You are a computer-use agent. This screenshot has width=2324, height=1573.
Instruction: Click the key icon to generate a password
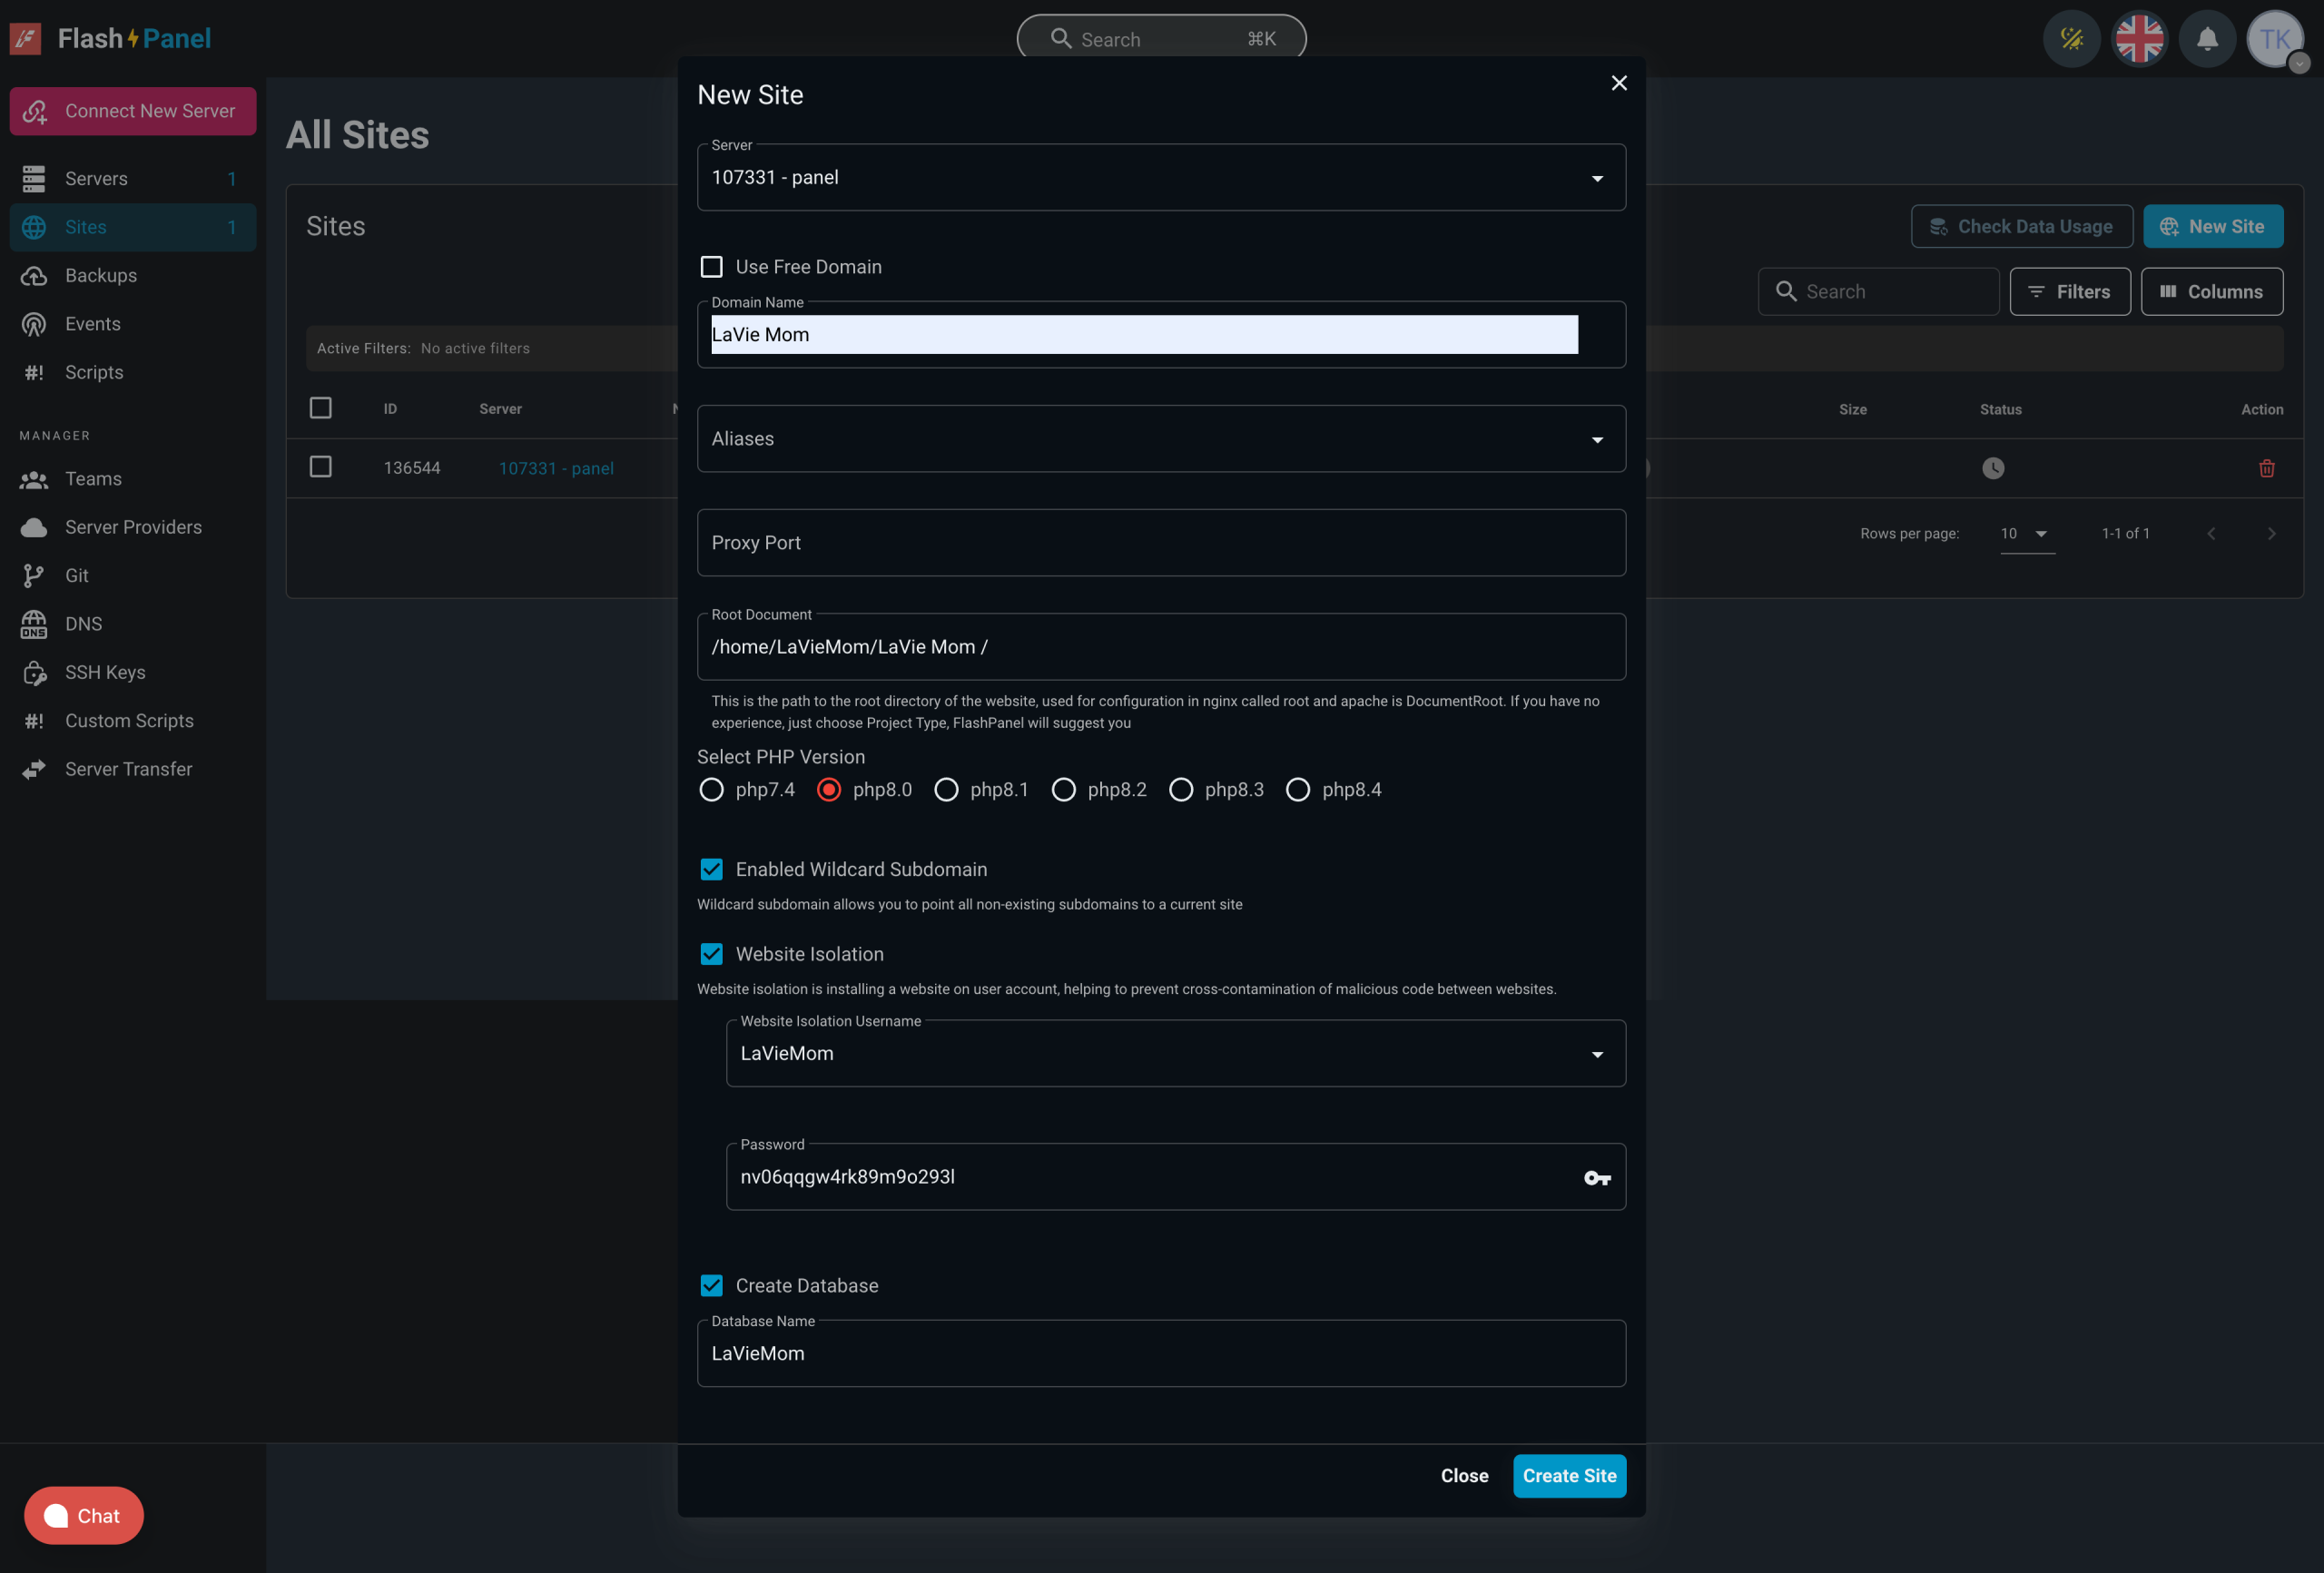coord(1597,1178)
